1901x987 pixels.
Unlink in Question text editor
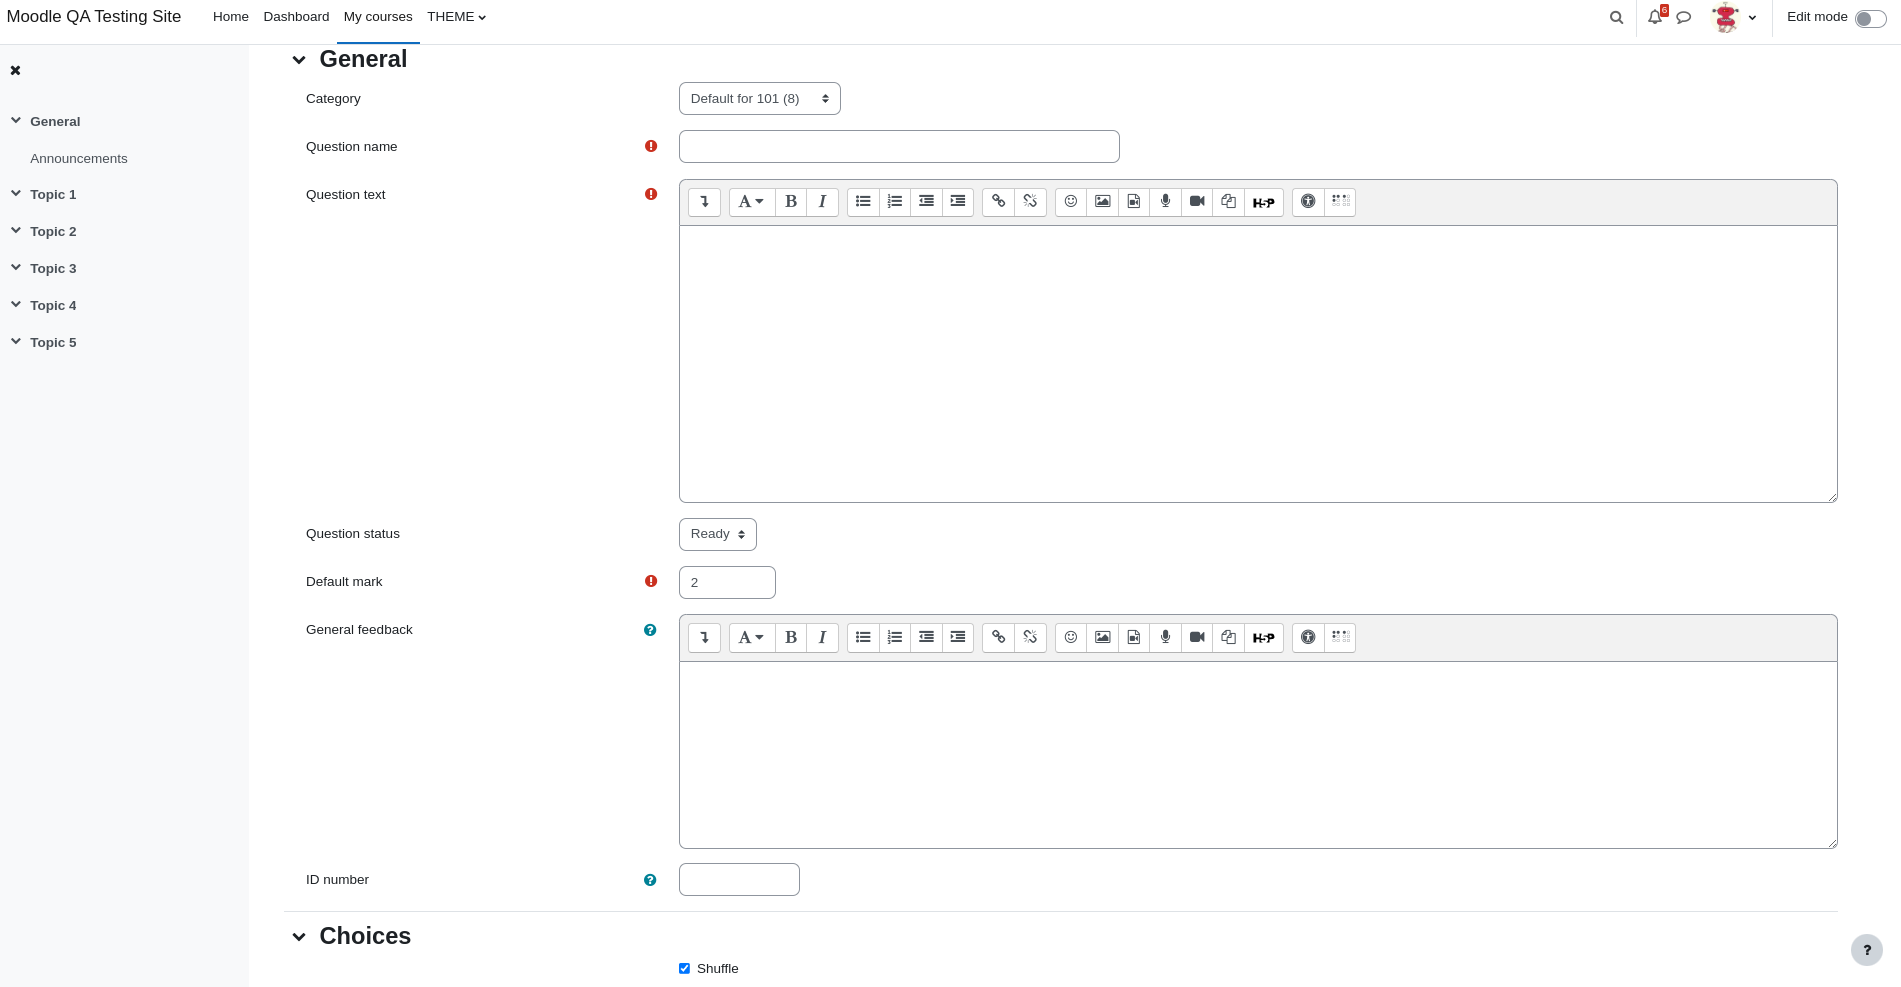[x=1030, y=202]
